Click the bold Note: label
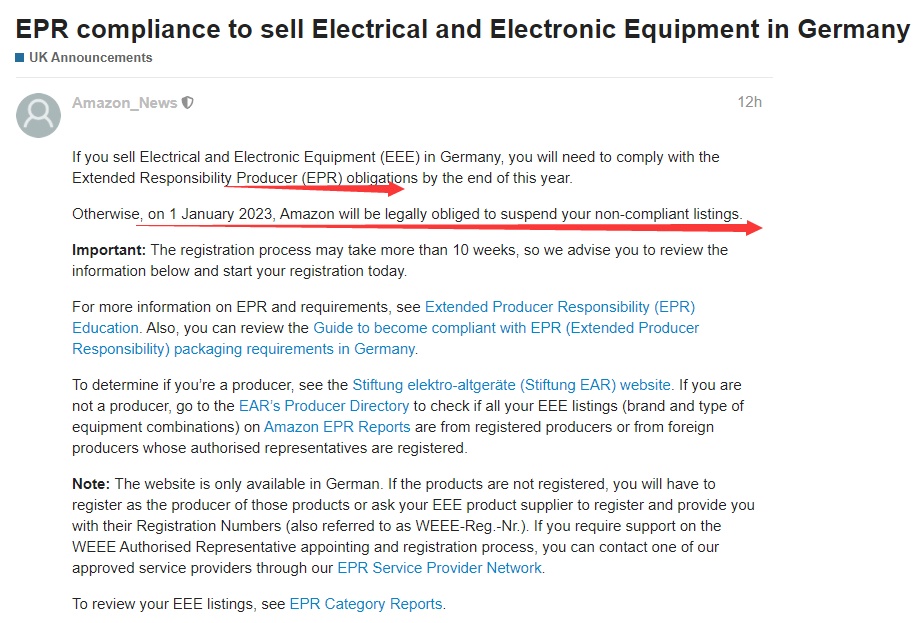Viewport: 920px width, 623px height. tap(91, 484)
